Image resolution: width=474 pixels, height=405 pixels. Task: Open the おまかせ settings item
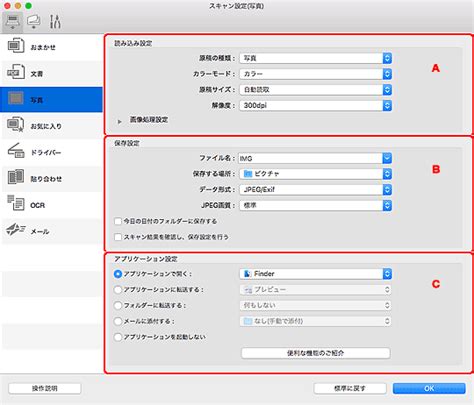coord(52,47)
